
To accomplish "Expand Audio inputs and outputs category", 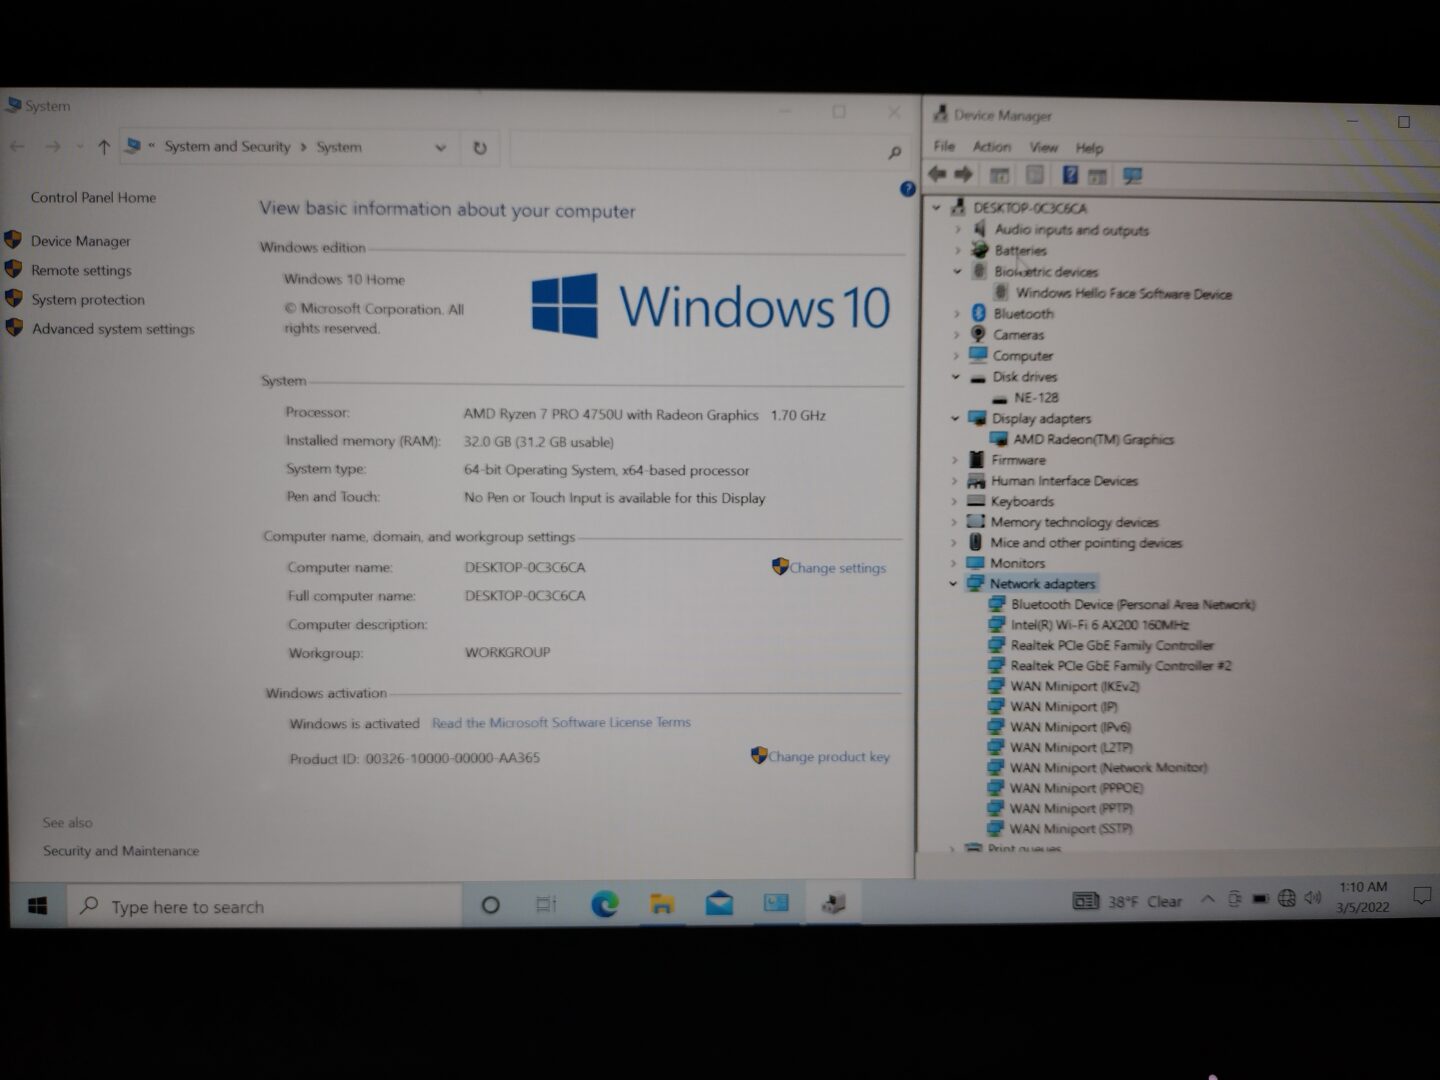I will [x=957, y=229].
